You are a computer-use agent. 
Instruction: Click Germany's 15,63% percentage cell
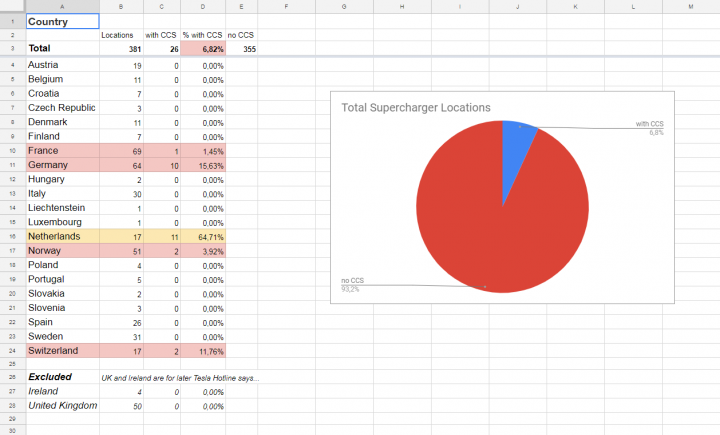click(203, 165)
